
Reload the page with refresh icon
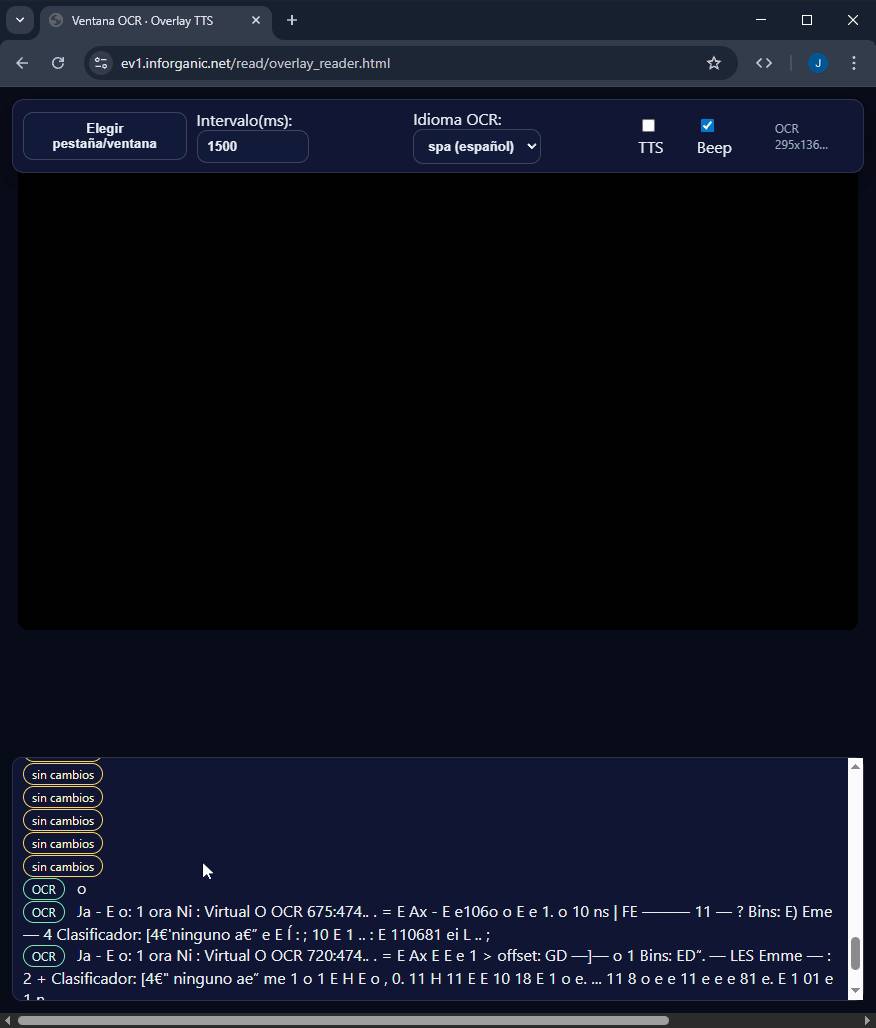click(x=58, y=63)
